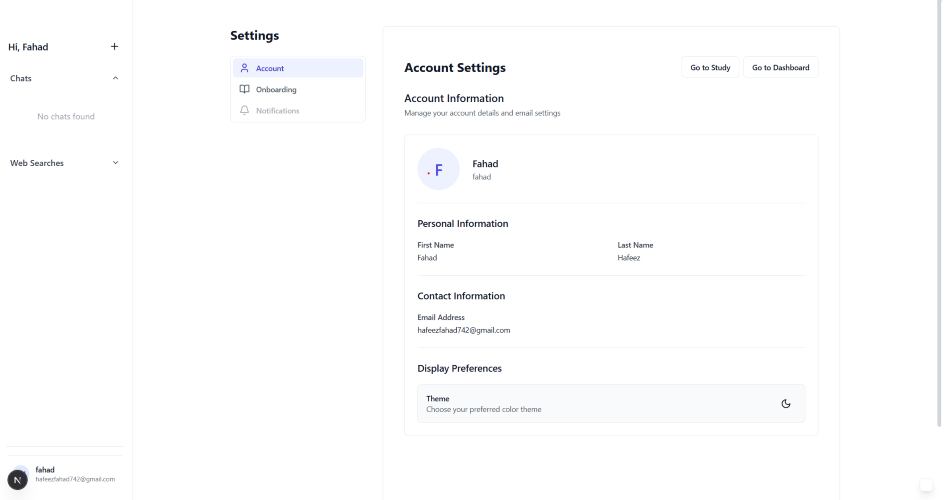The height and width of the screenshot is (500, 945).
Task: Open the Account settings tab
Action: [298, 68]
